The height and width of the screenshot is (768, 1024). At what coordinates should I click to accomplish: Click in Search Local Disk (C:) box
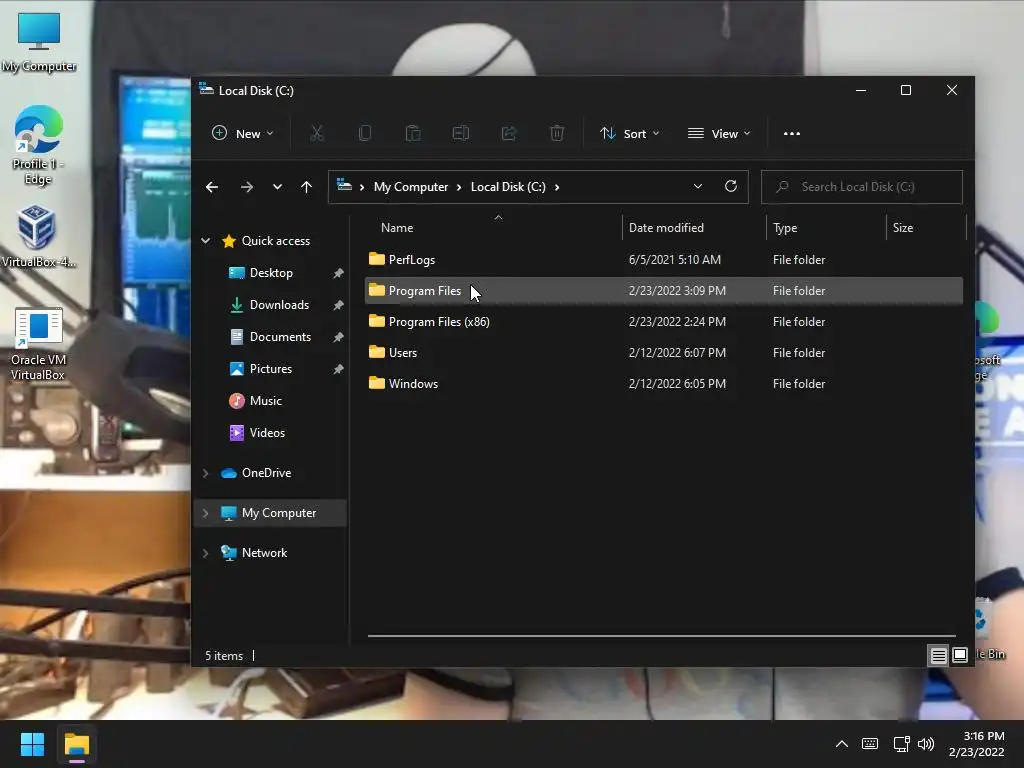pyautogui.click(x=861, y=187)
